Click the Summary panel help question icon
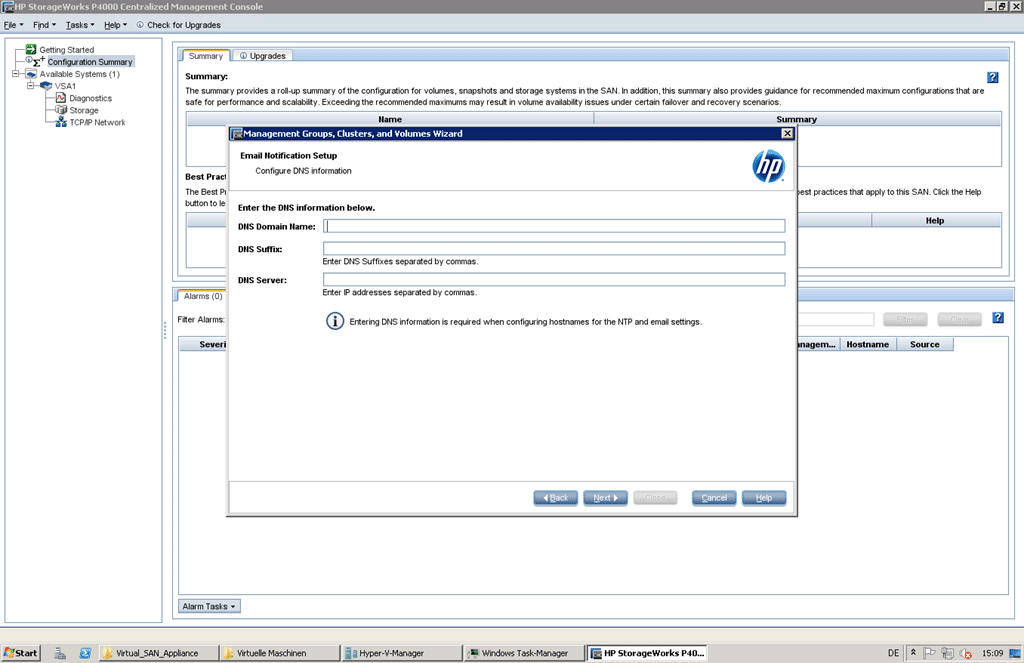This screenshot has width=1024, height=663. (992, 77)
